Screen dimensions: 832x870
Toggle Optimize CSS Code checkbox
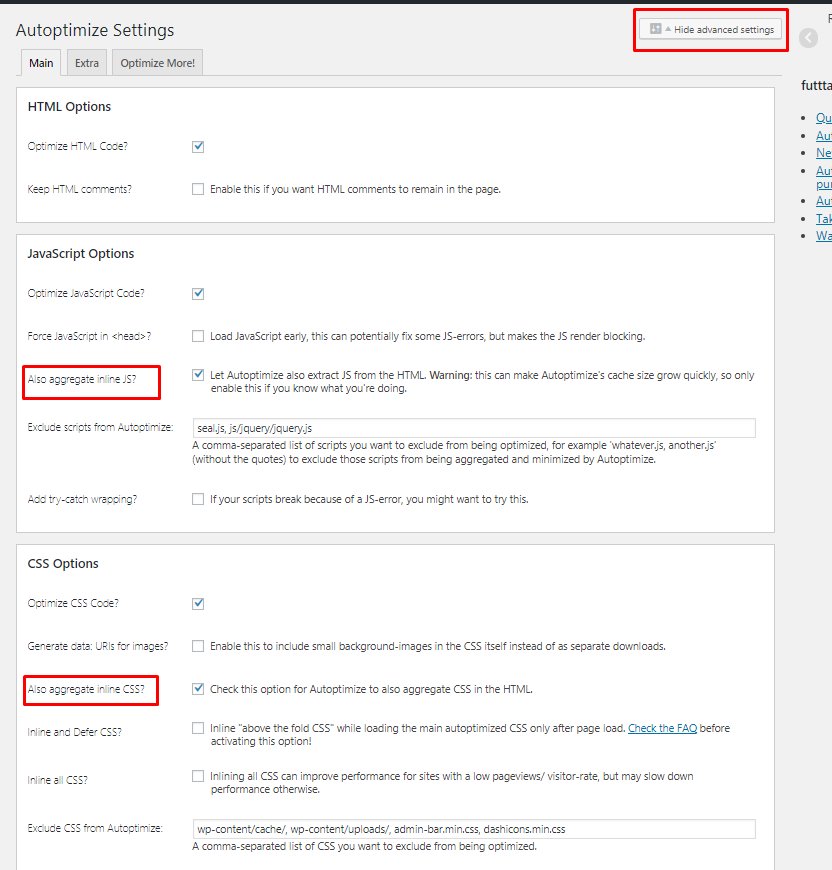[198, 604]
